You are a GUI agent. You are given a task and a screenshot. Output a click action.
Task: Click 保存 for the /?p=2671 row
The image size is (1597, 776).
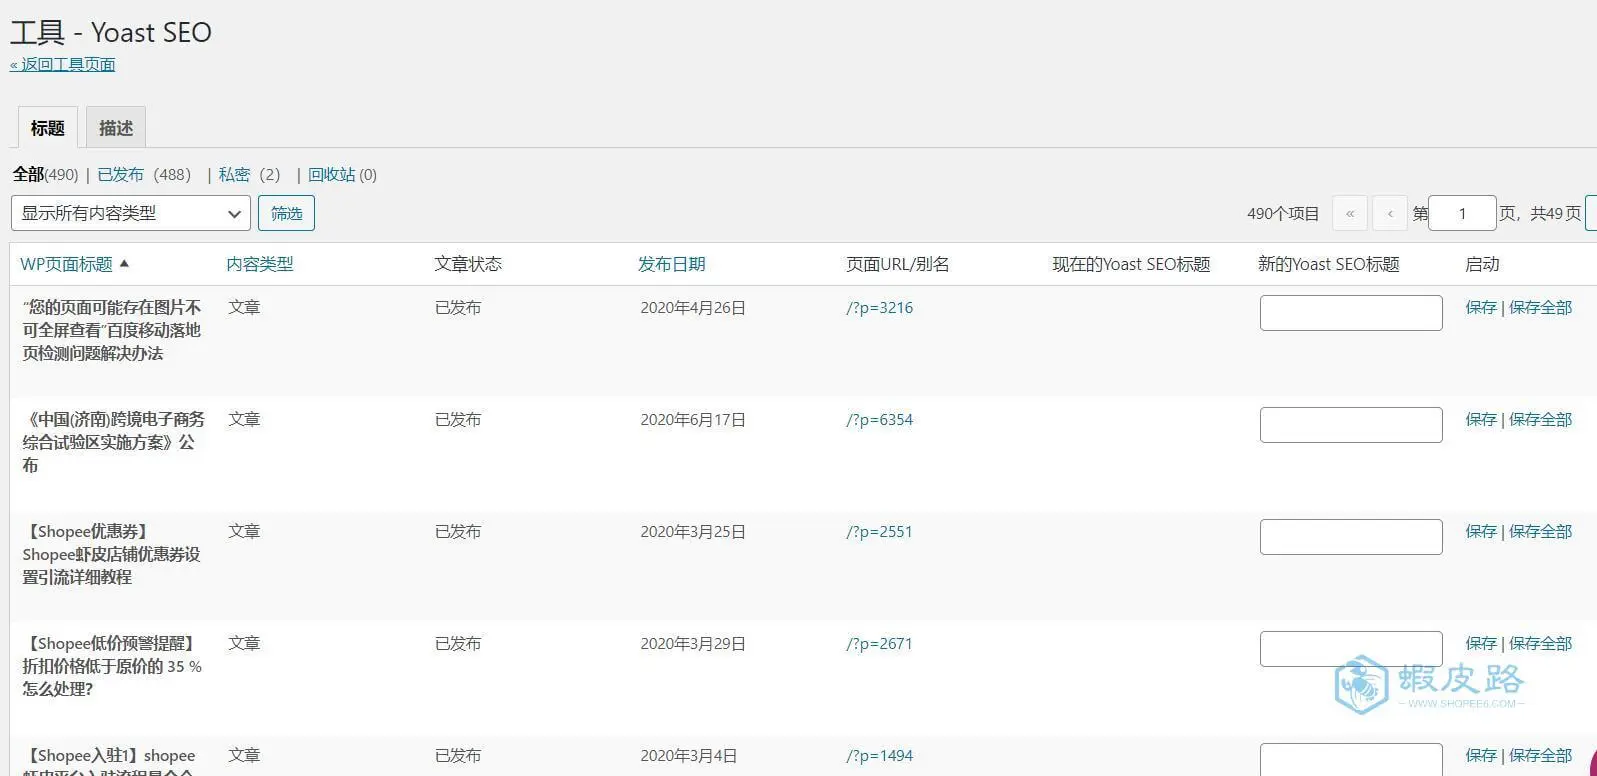tap(1481, 644)
